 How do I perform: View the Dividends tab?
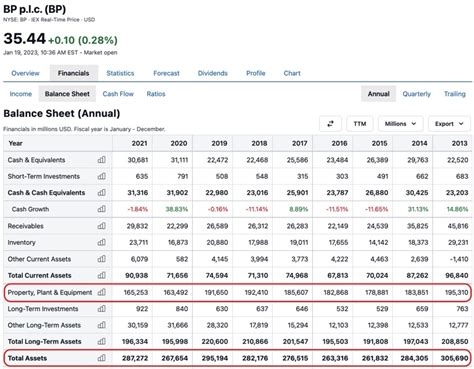click(213, 73)
